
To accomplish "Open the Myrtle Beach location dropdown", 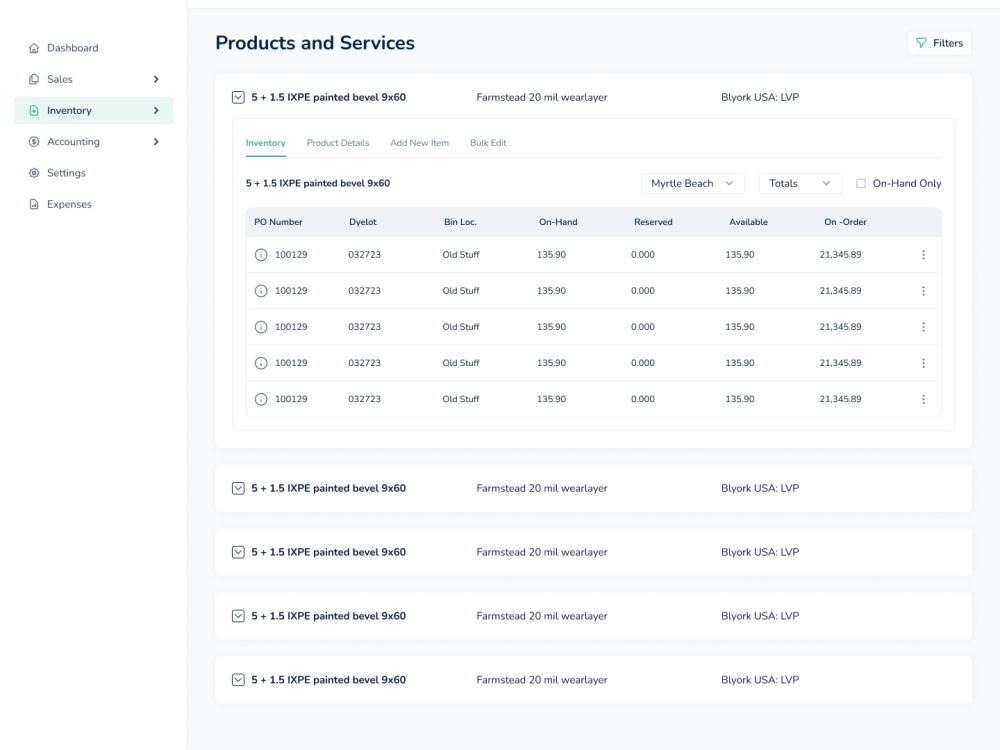I will (x=692, y=183).
